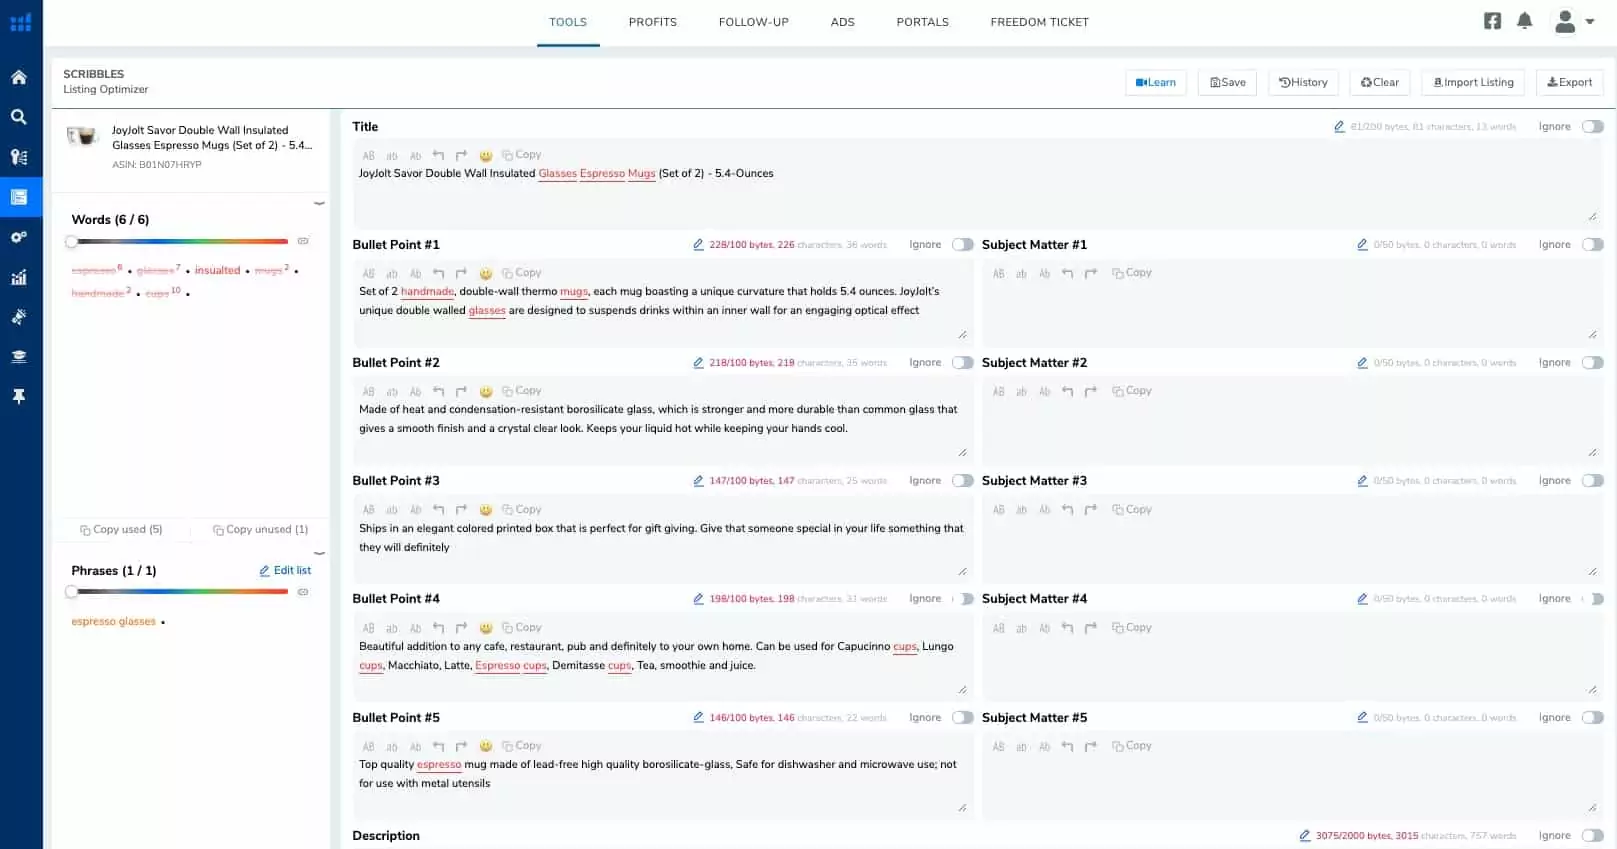Click the JoyJolt espresso mugs product thumbnail
The height and width of the screenshot is (849, 1617).
(x=82, y=137)
